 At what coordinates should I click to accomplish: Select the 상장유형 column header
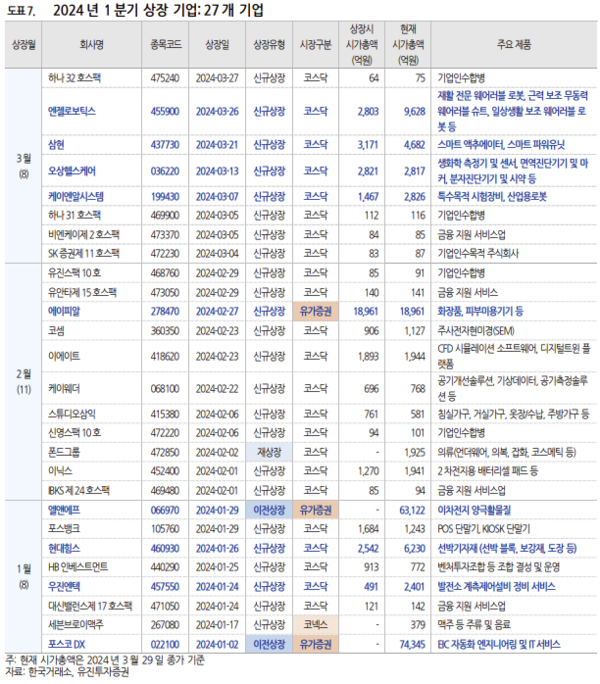pyautogui.click(x=269, y=44)
